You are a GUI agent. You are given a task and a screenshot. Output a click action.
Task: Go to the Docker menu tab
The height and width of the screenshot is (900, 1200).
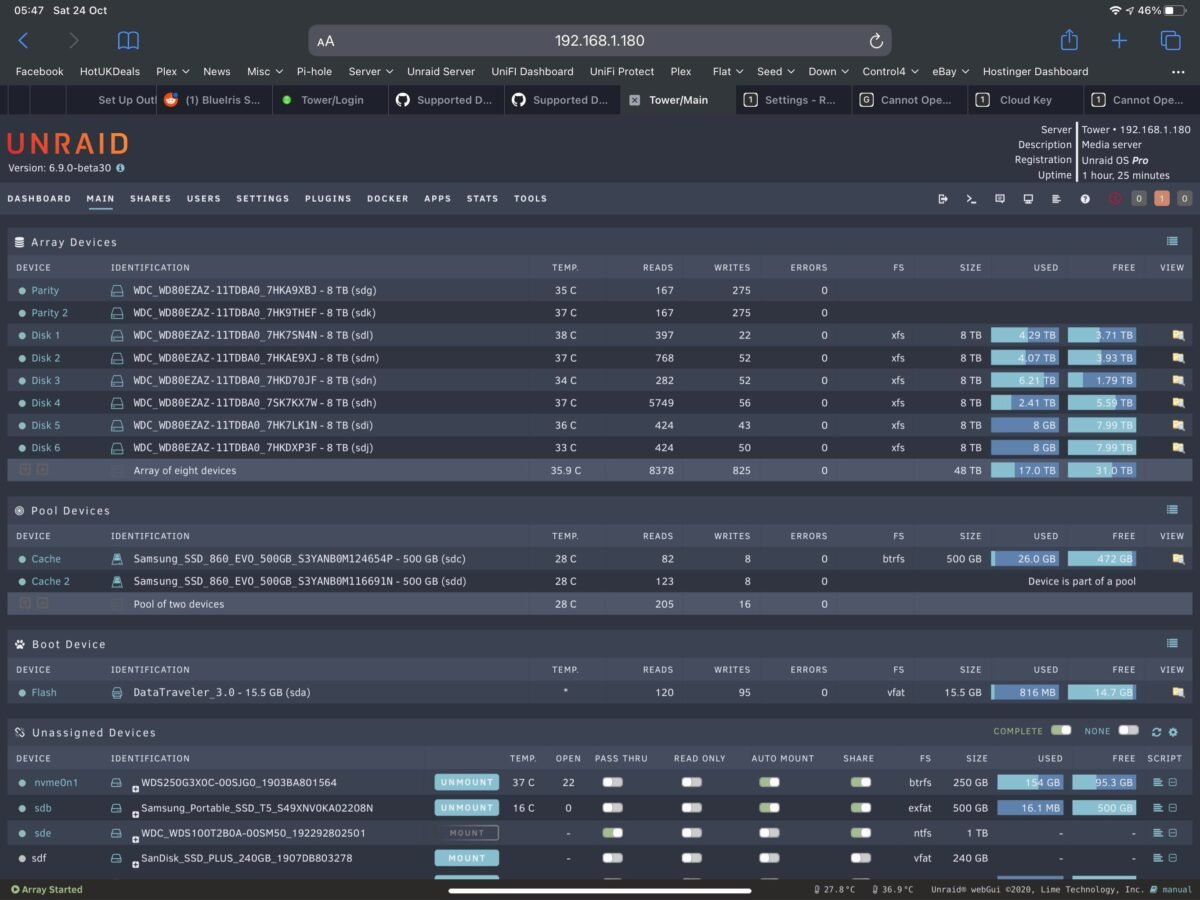387,199
